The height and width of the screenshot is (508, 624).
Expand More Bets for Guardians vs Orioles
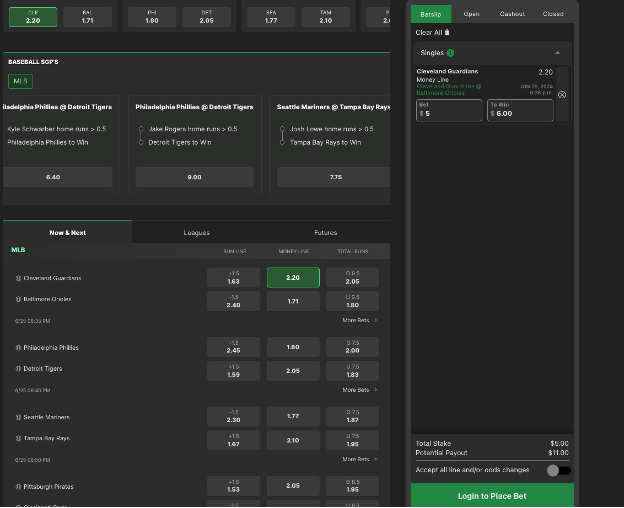(x=359, y=321)
